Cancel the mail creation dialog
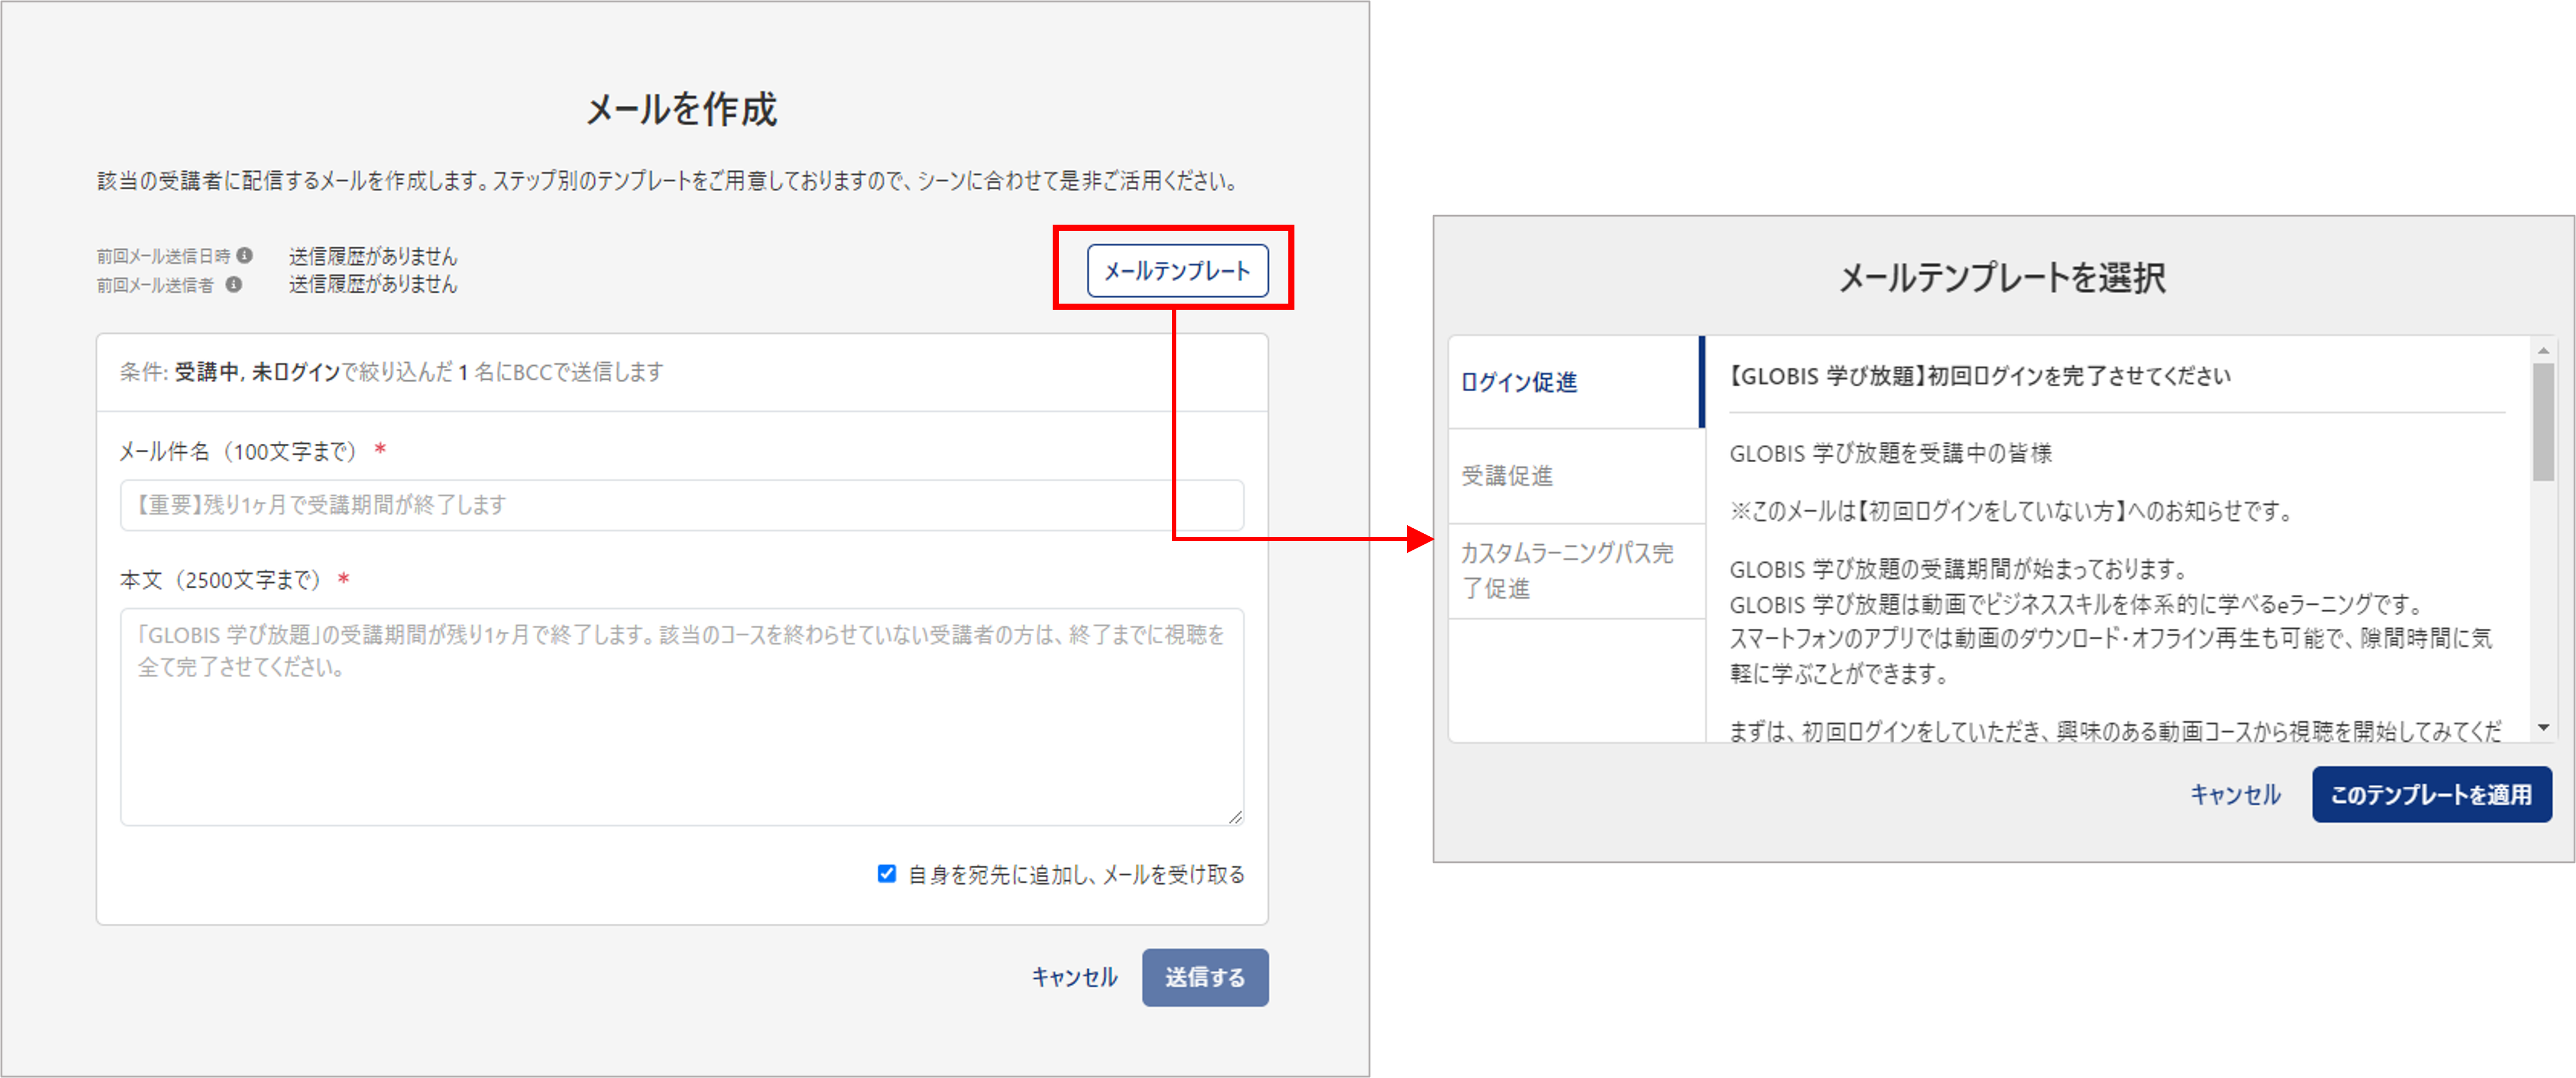This screenshot has width=2576, height=1078. [1074, 976]
